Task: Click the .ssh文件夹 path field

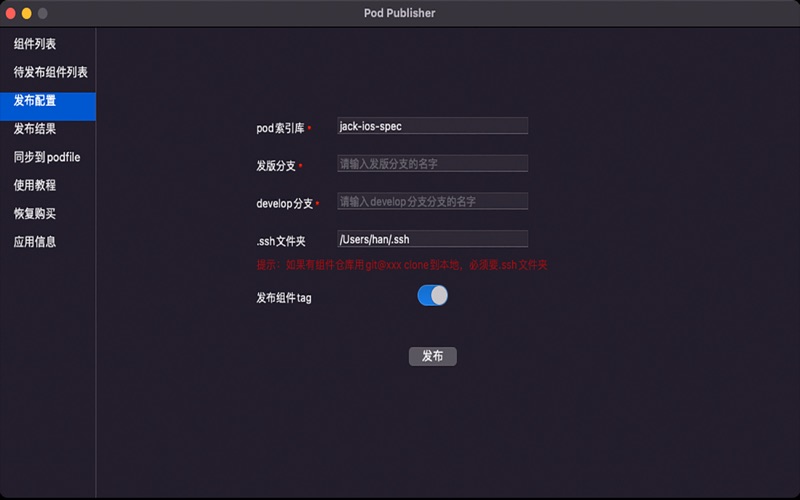Action: (433, 239)
